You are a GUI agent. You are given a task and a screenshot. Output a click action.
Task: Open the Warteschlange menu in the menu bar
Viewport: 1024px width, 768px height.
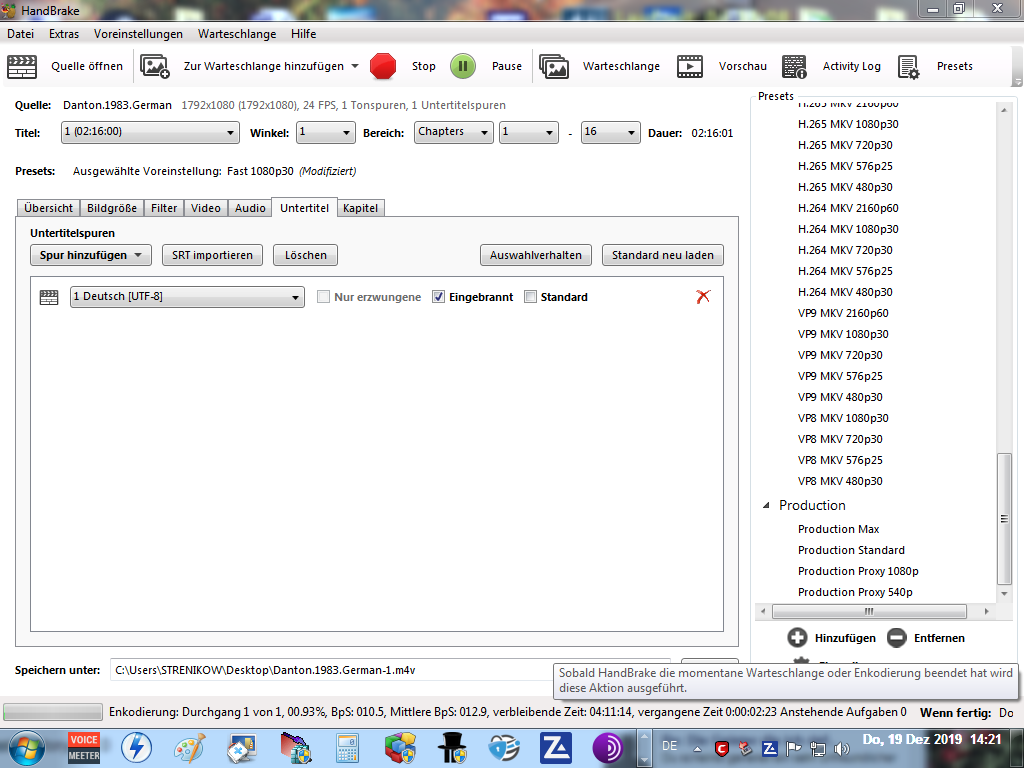coord(237,34)
